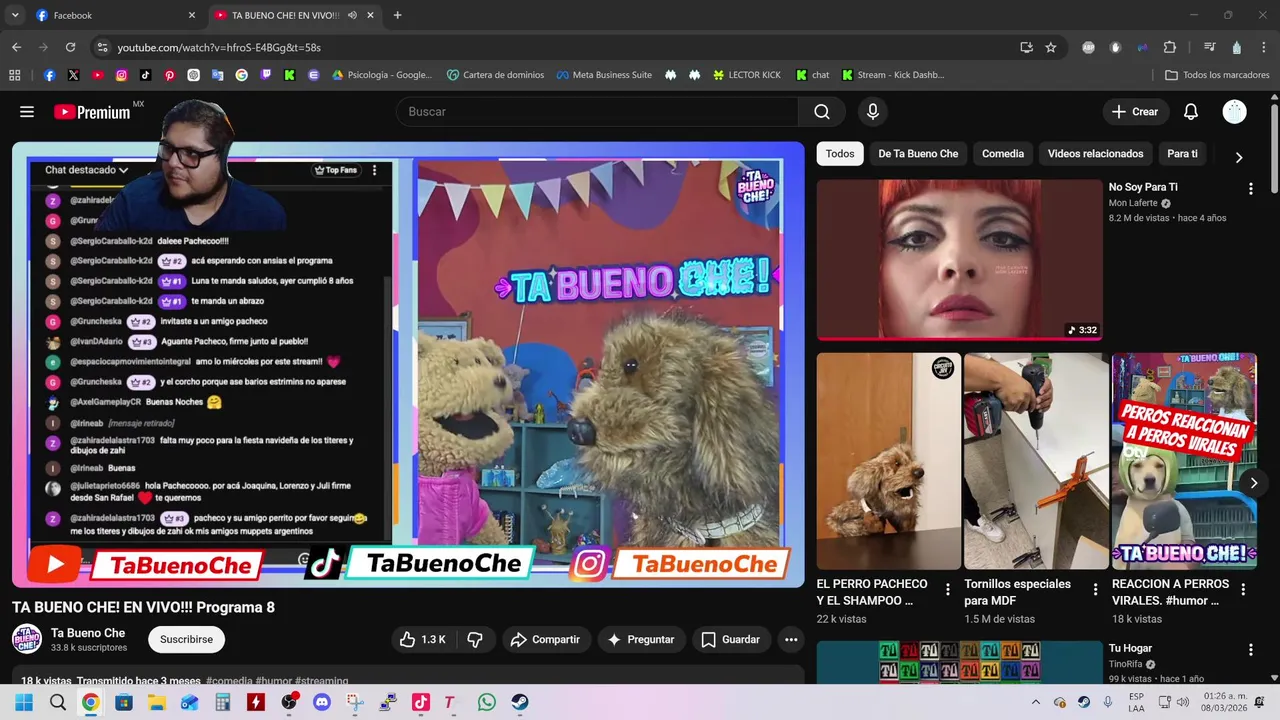Open Chrome three-dot menu
1280x720 pixels.
1264,47
